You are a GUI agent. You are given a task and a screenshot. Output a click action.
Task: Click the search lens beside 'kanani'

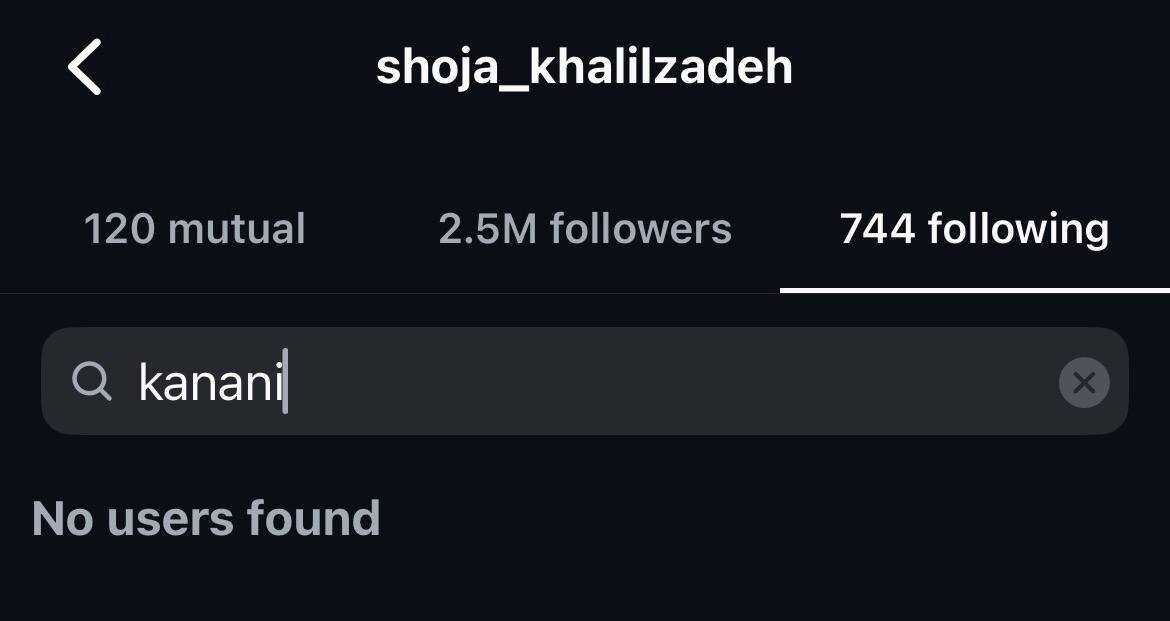pos(92,381)
